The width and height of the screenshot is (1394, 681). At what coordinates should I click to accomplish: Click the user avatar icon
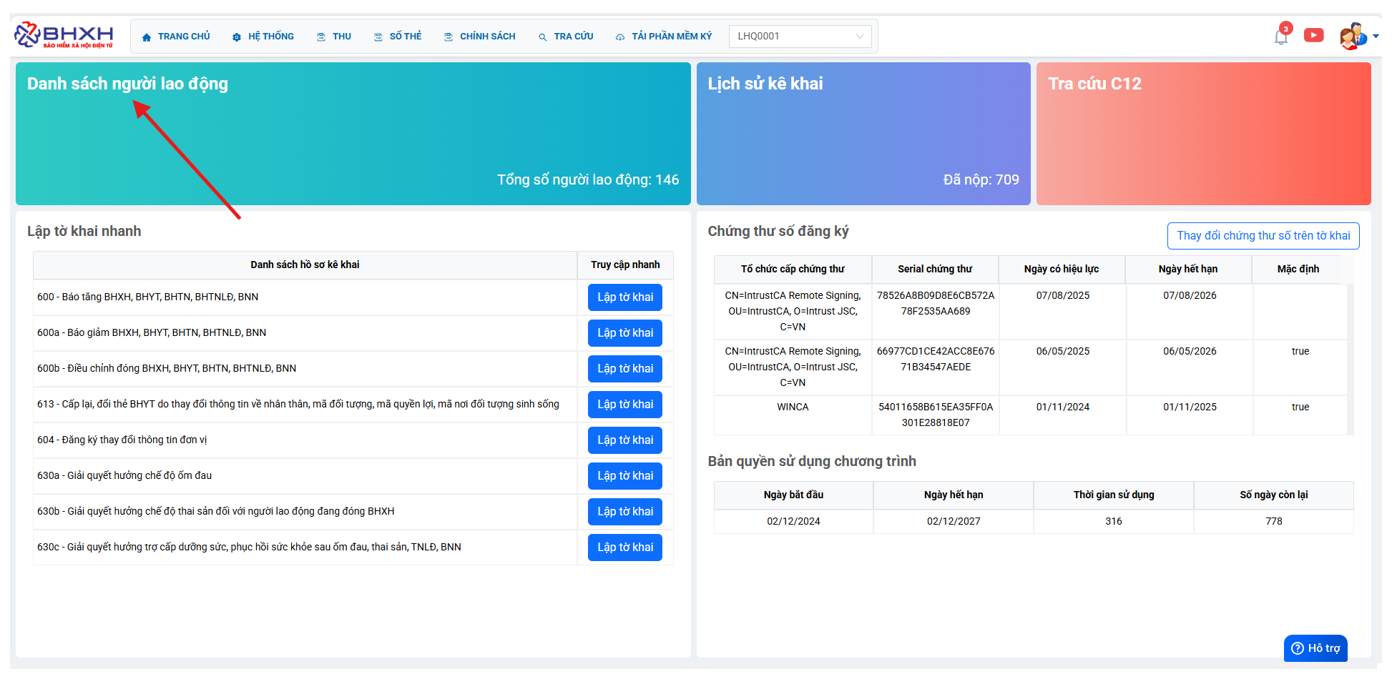(x=1351, y=36)
